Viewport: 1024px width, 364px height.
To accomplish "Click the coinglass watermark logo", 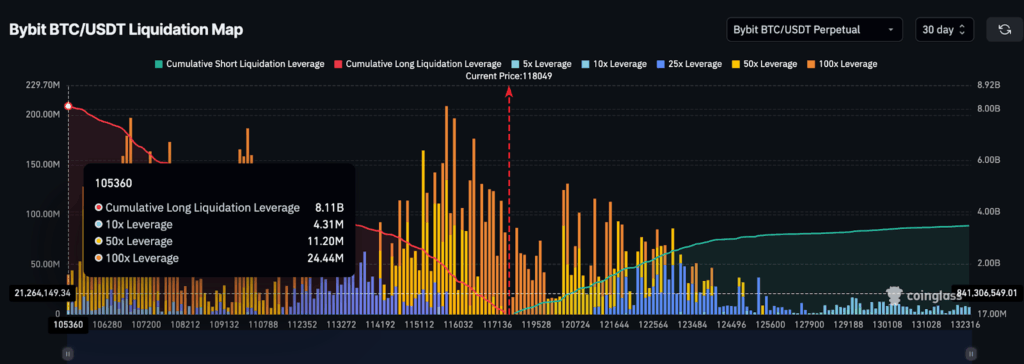I will (x=923, y=295).
